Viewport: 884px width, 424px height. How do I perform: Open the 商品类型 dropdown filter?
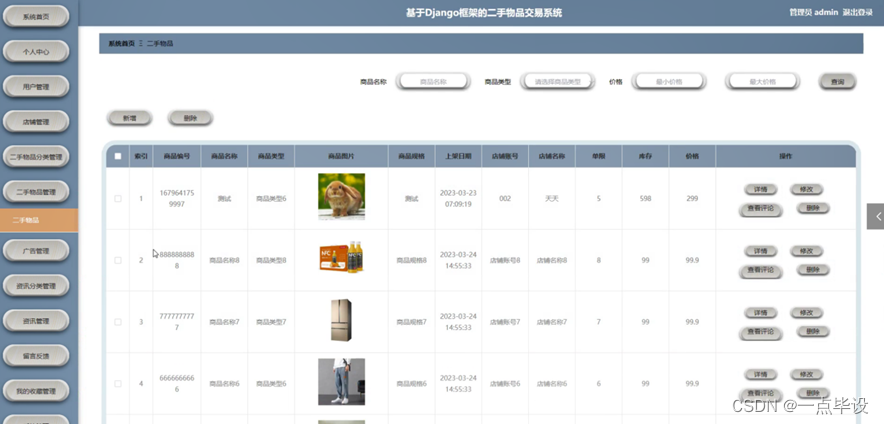pyautogui.click(x=557, y=82)
